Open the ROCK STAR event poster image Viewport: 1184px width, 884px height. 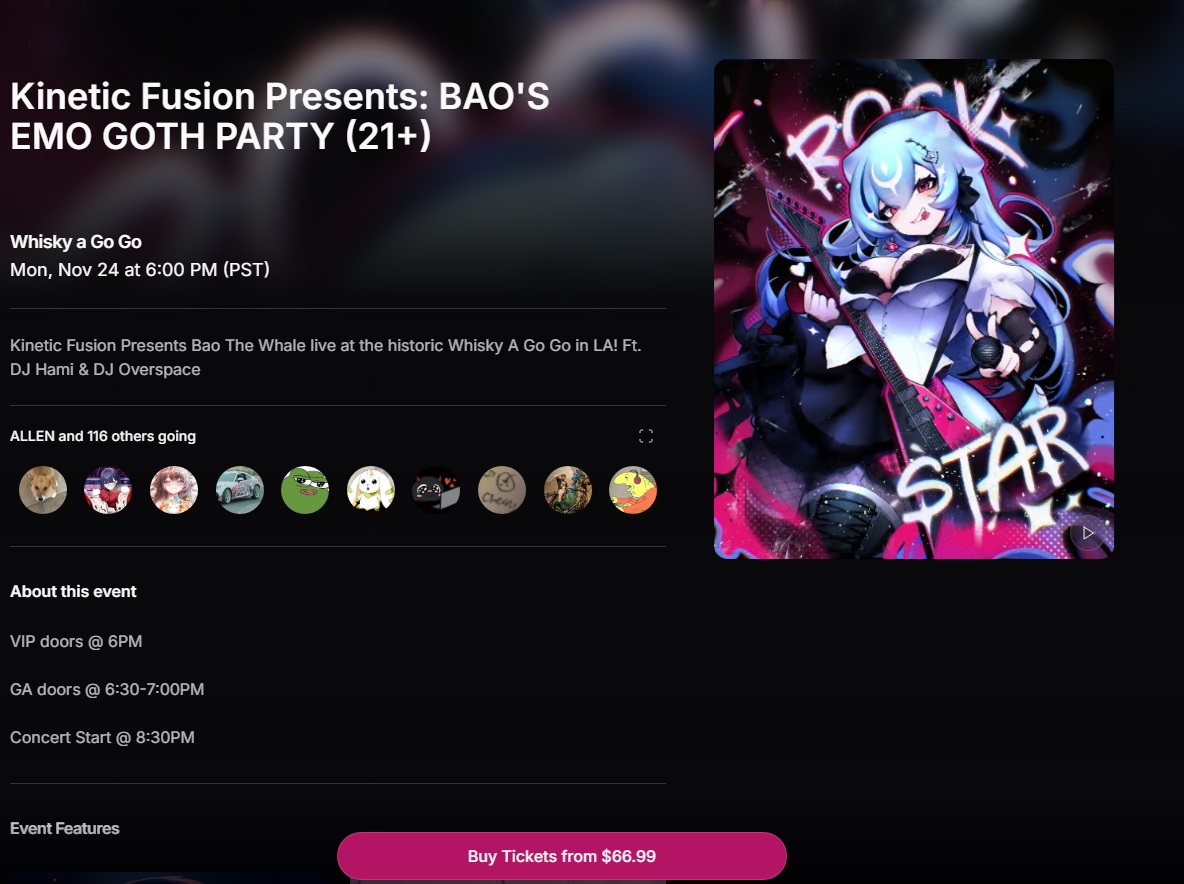click(914, 309)
